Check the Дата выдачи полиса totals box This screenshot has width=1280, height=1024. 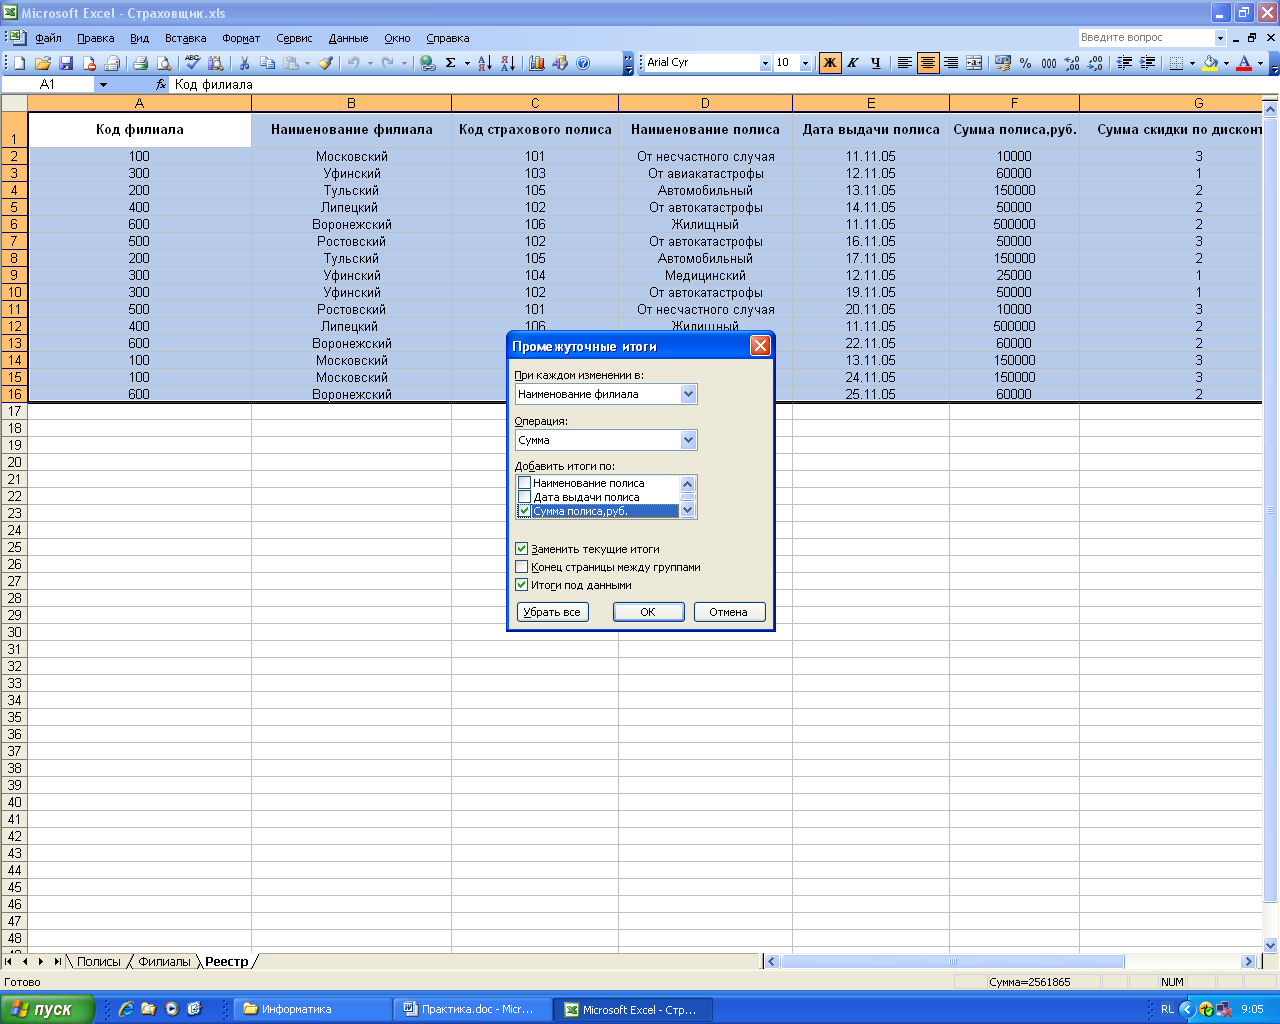(x=524, y=497)
